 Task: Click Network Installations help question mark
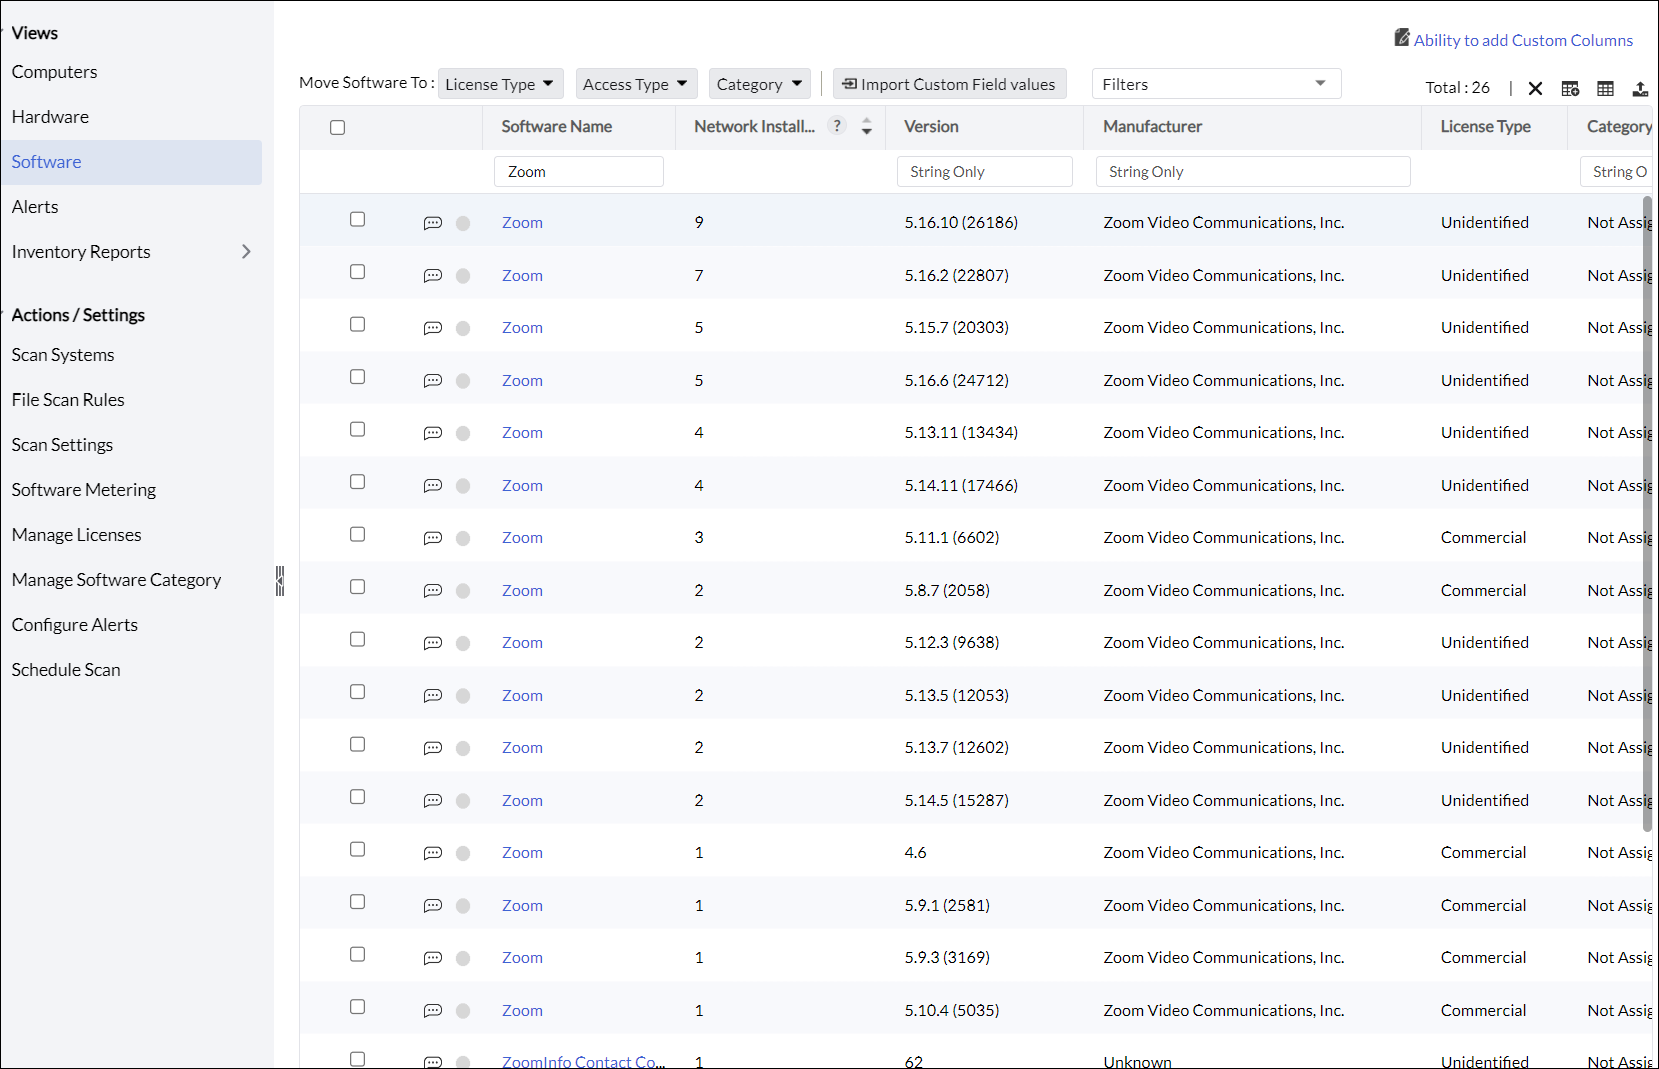(838, 126)
